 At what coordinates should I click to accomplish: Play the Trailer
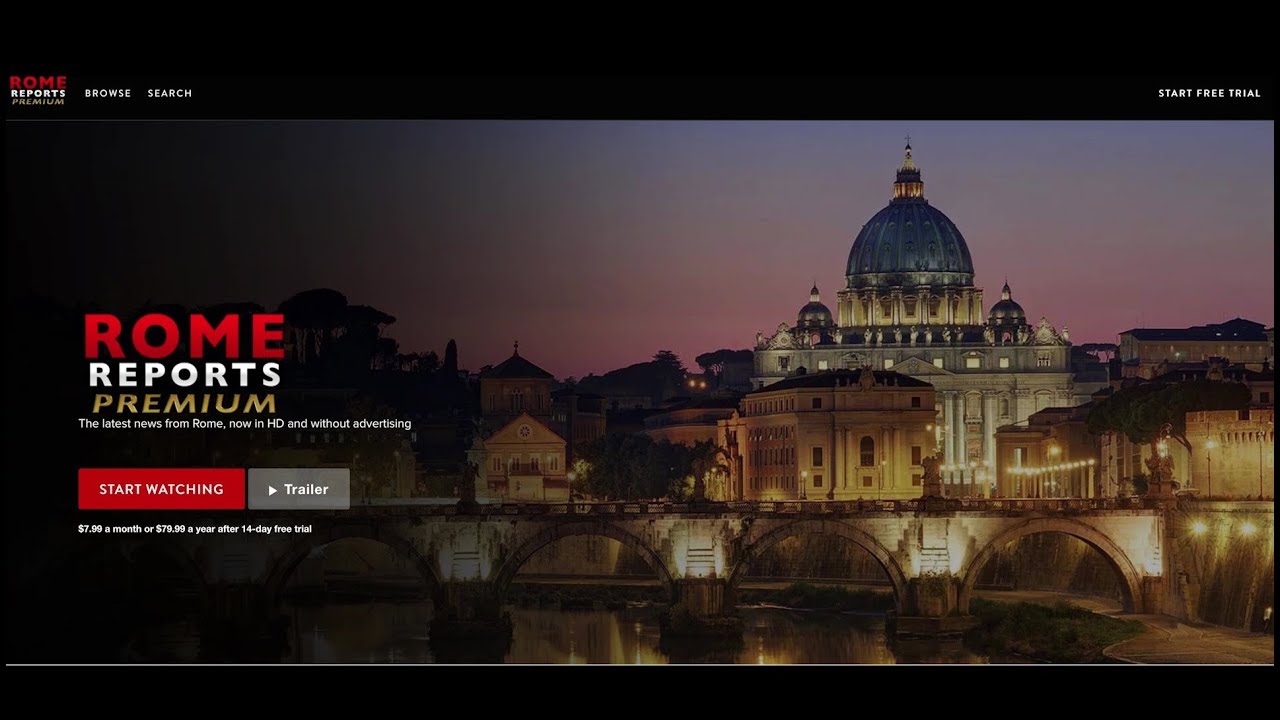[299, 489]
